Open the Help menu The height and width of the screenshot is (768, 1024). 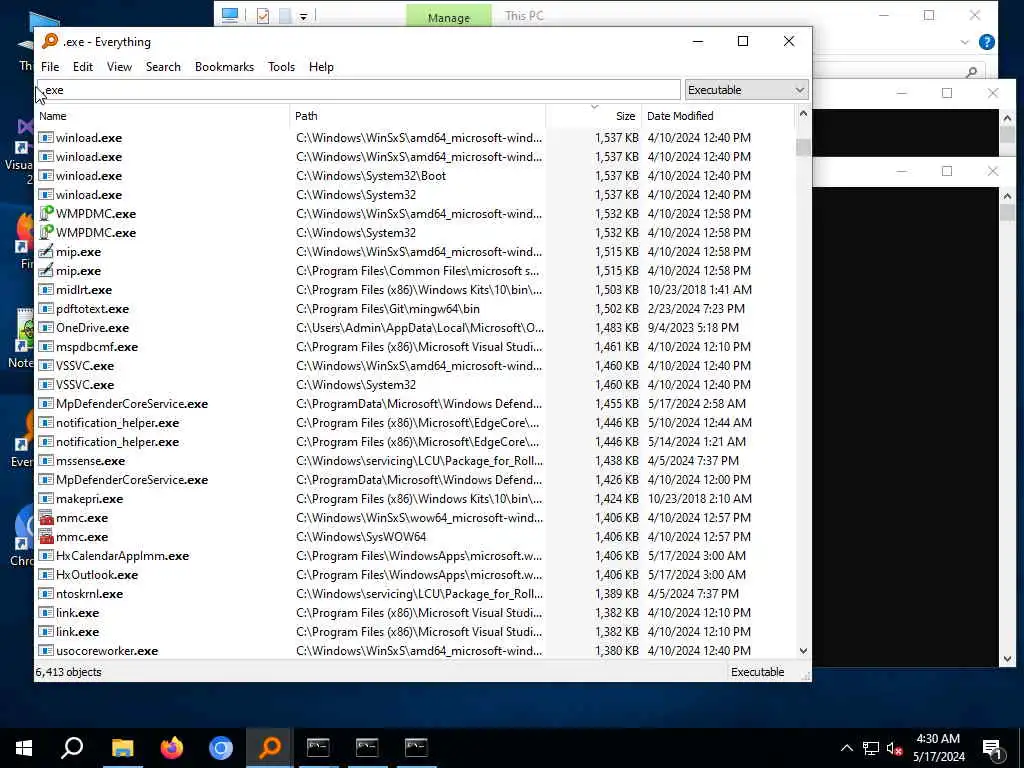point(321,67)
